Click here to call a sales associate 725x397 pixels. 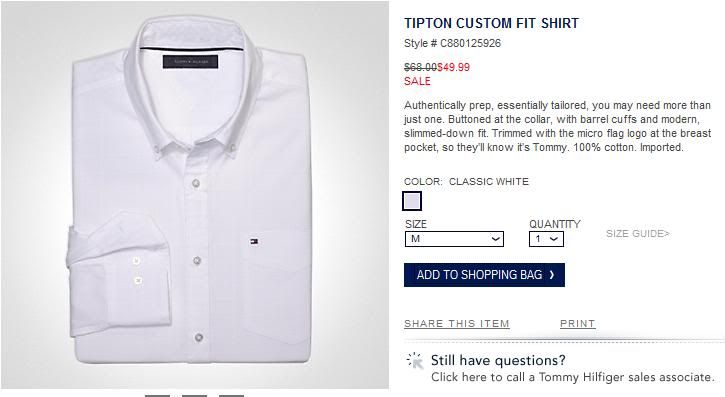(x=573, y=377)
